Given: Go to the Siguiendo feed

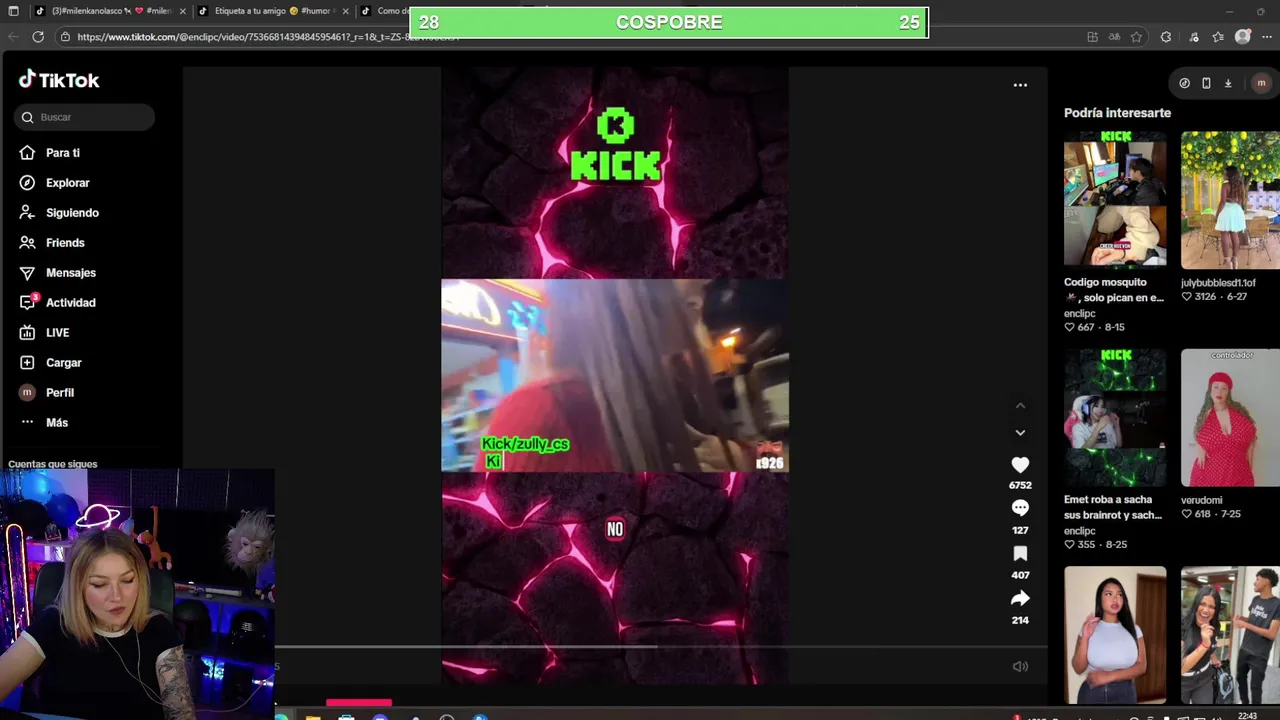Looking at the screenshot, I should tap(72, 213).
